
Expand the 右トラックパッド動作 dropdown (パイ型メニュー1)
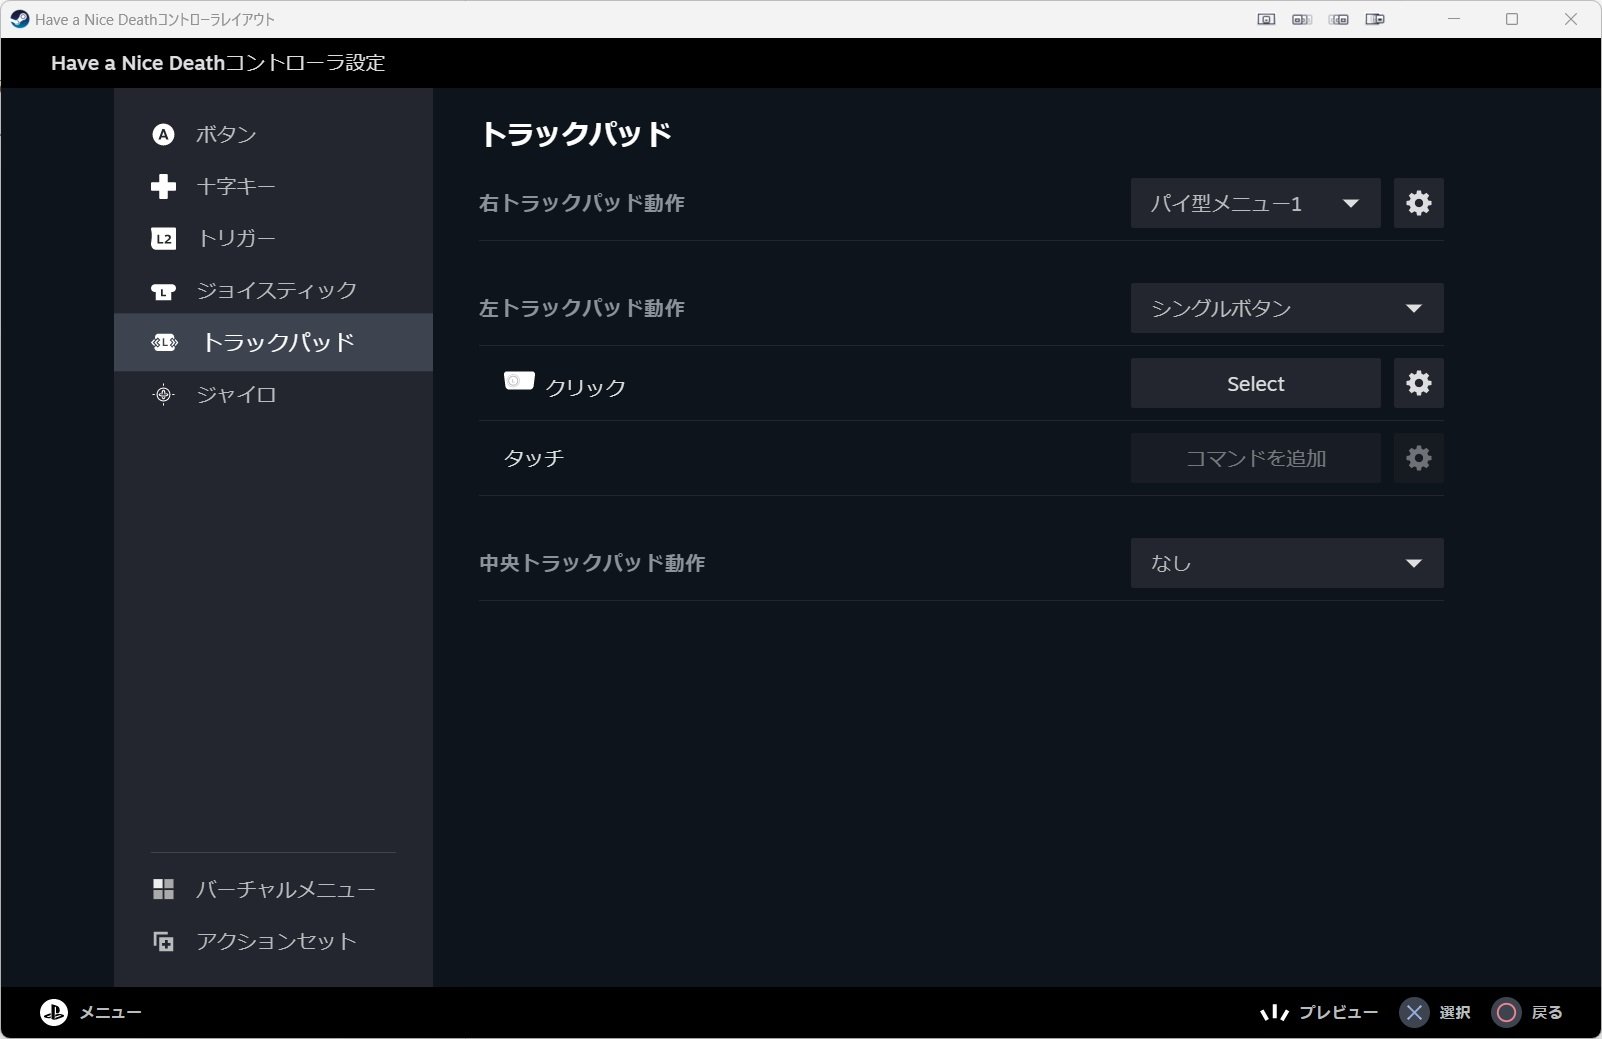click(1255, 203)
